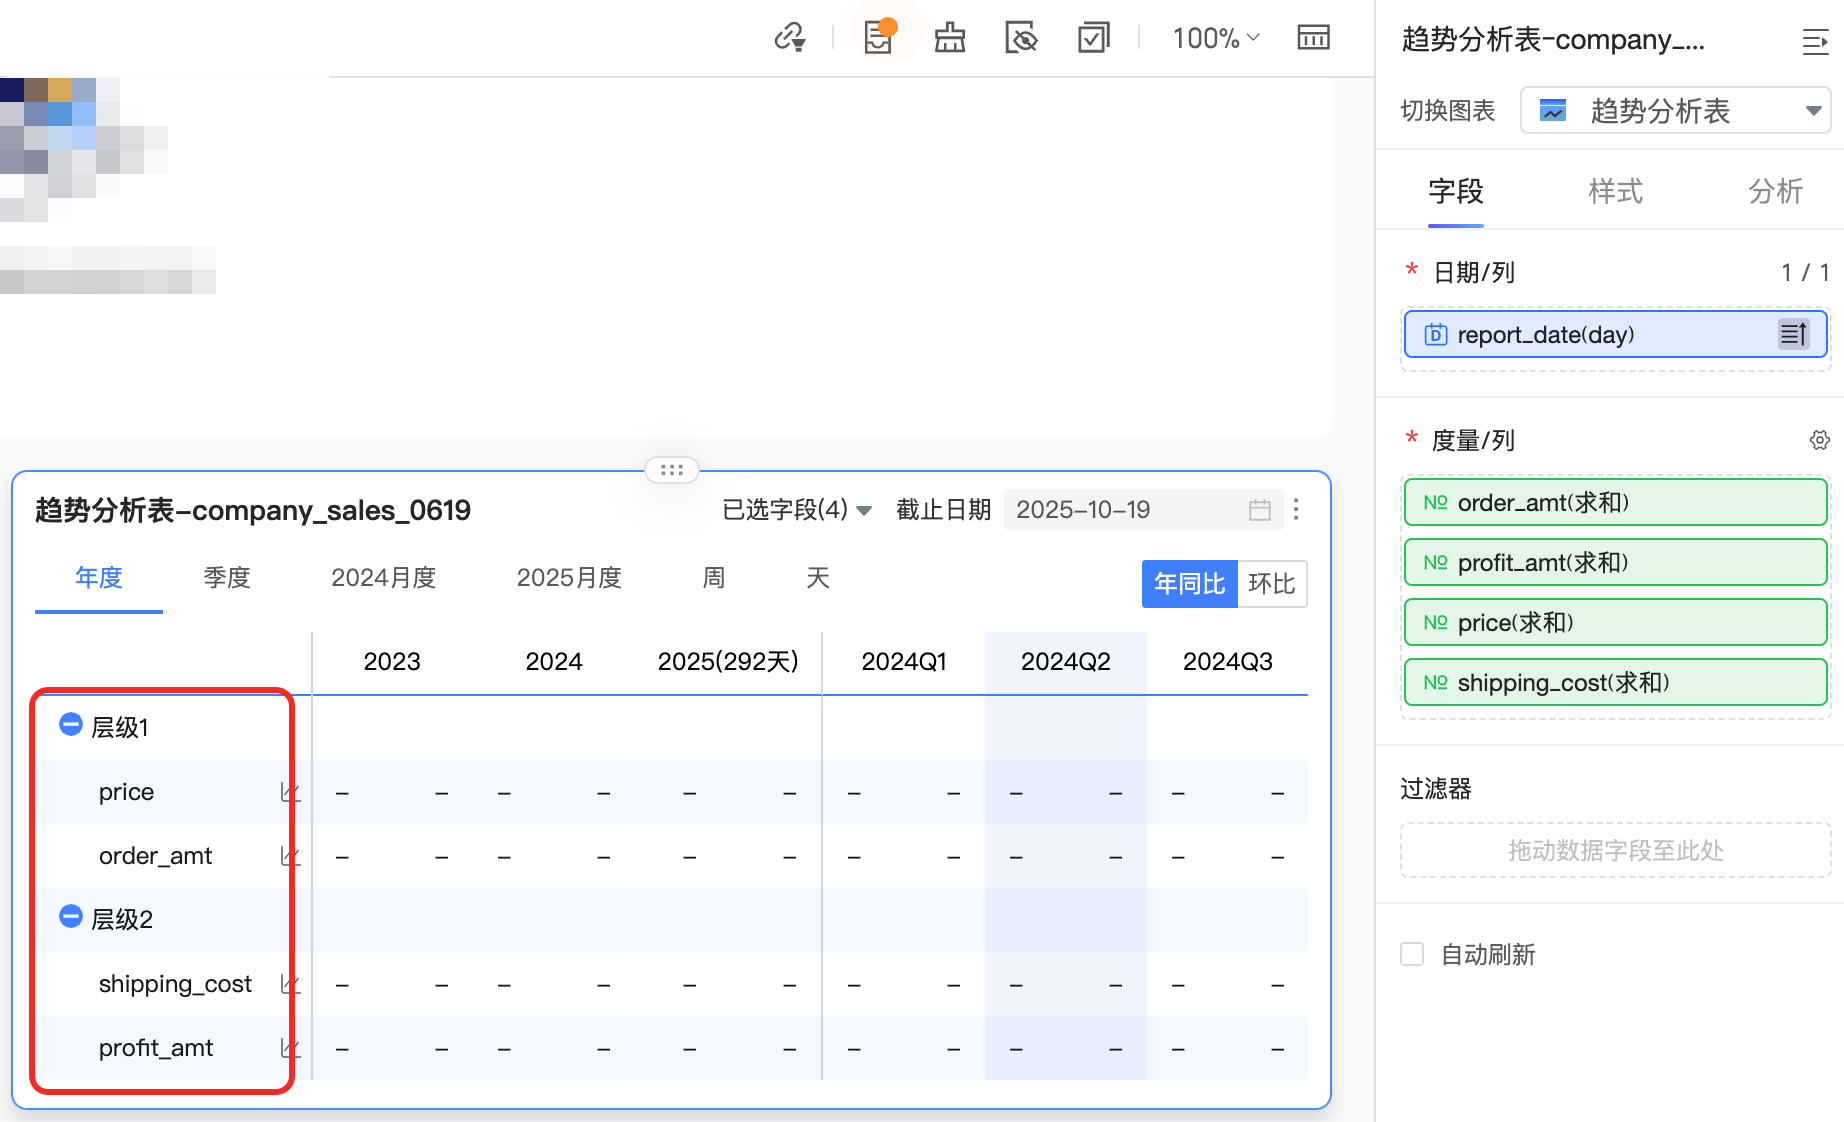The width and height of the screenshot is (1844, 1122).
Task: Click the layout table icon in top toolbar
Action: (x=1313, y=38)
